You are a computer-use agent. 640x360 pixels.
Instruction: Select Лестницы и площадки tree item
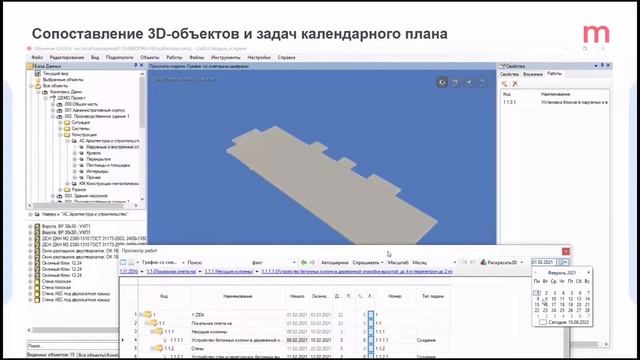[x=108, y=165]
